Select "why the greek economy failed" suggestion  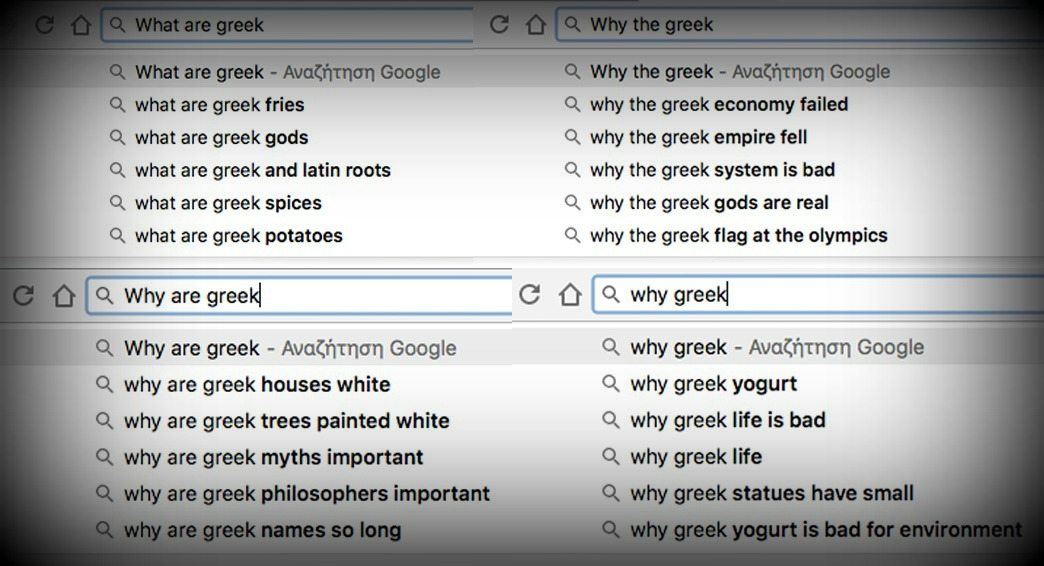point(718,105)
